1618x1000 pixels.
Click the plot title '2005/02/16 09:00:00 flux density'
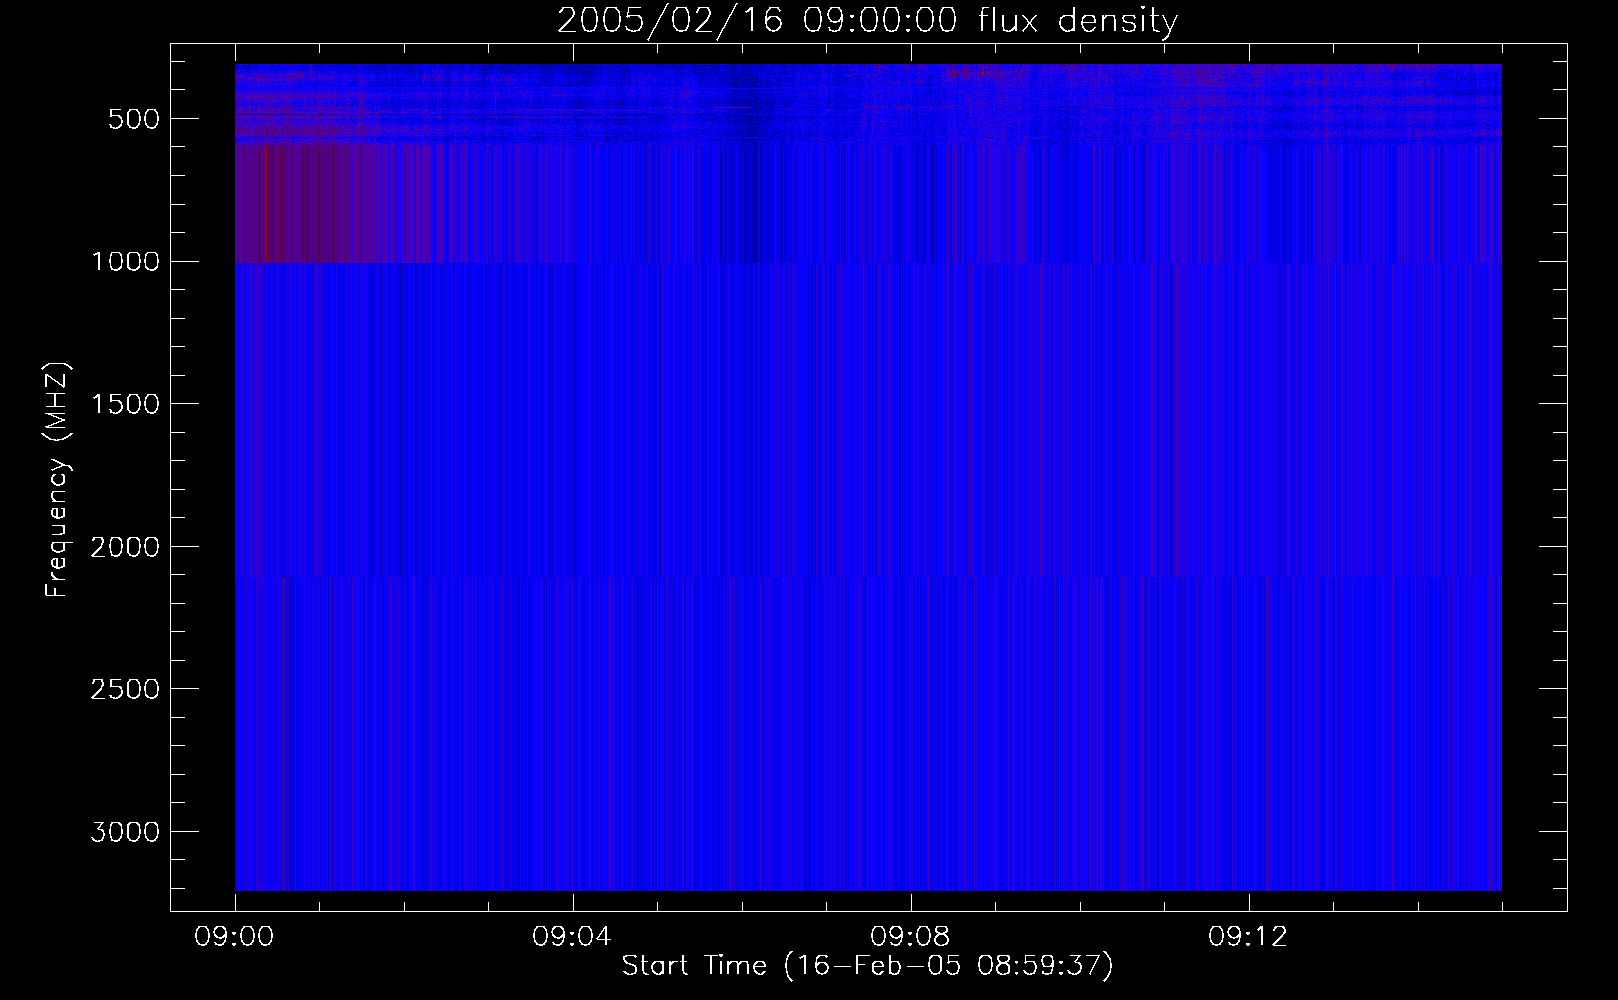pyautogui.click(x=867, y=21)
